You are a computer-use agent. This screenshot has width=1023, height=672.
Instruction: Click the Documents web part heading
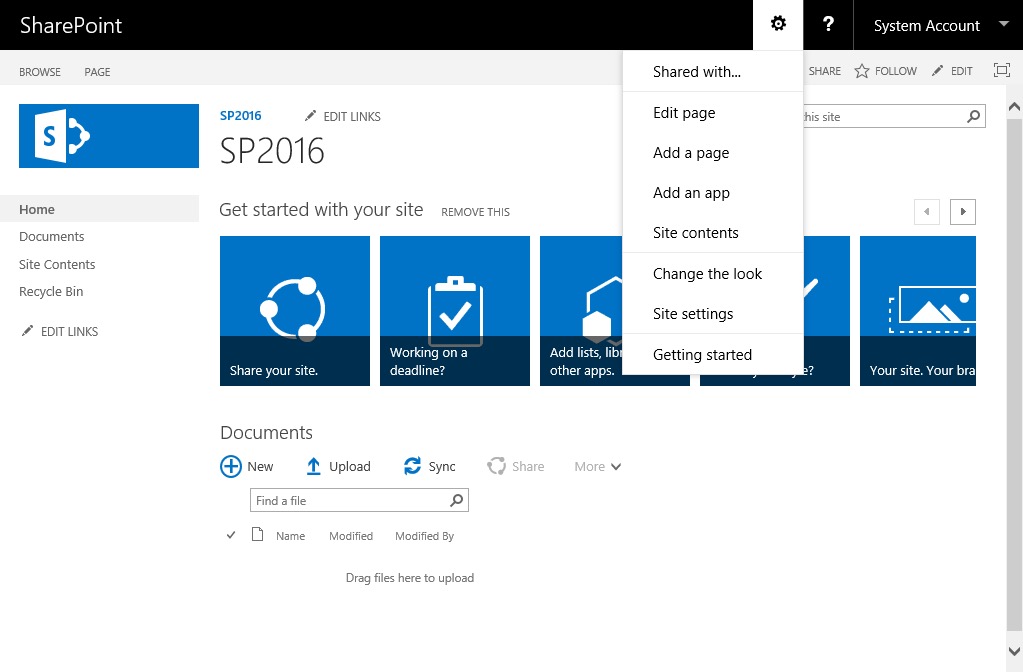coord(266,433)
